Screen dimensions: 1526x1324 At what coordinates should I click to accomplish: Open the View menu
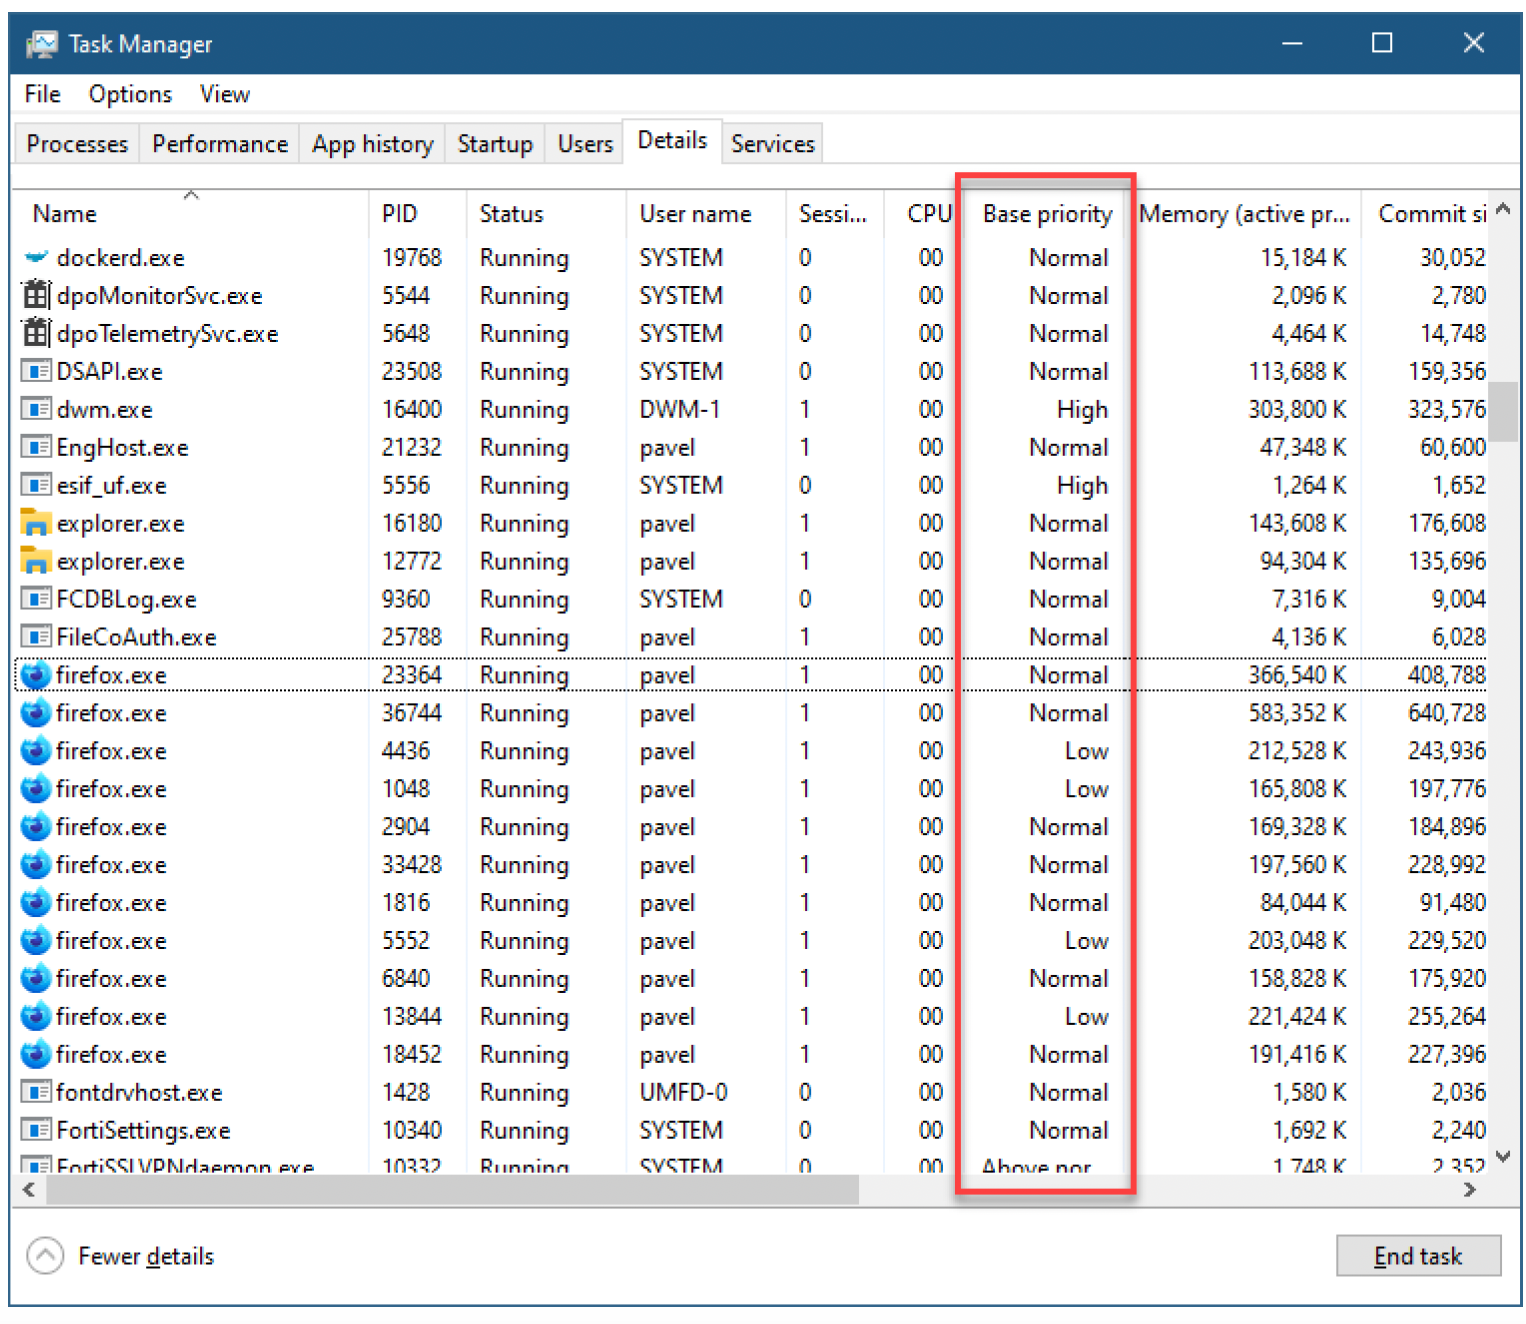coord(225,94)
